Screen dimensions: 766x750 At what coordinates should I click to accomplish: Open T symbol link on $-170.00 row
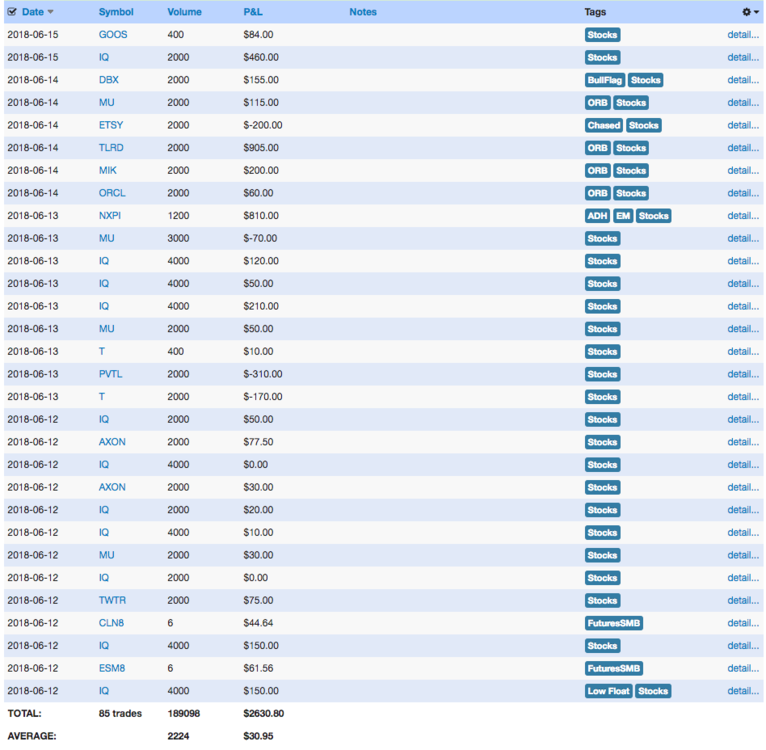(102, 397)
